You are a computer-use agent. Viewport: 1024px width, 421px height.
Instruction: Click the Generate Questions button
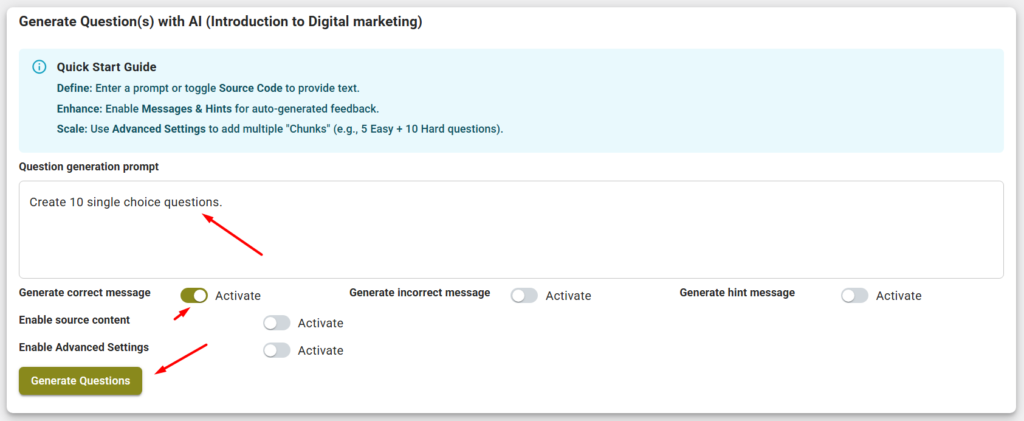pos(81,381)
